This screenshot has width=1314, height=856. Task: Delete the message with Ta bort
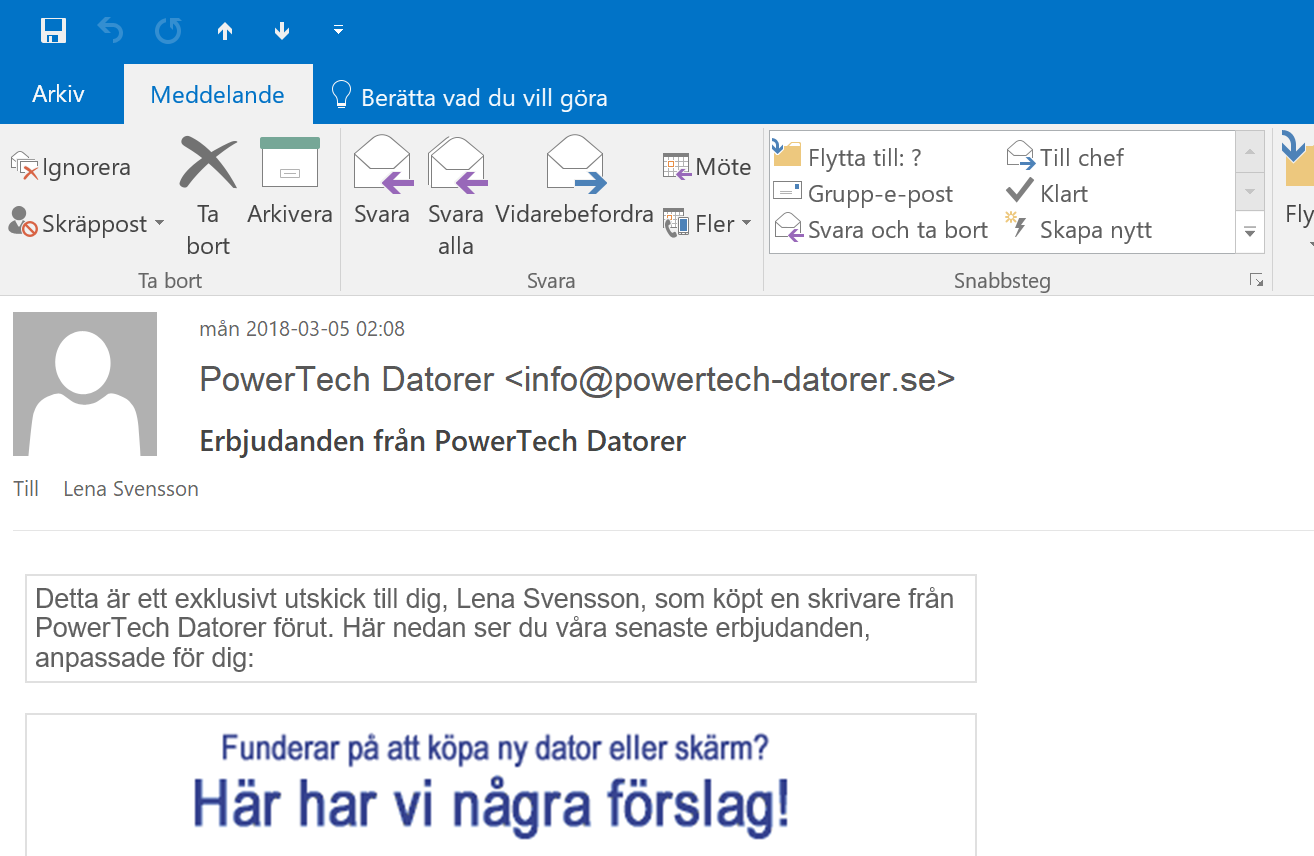(x=208, y=197)
